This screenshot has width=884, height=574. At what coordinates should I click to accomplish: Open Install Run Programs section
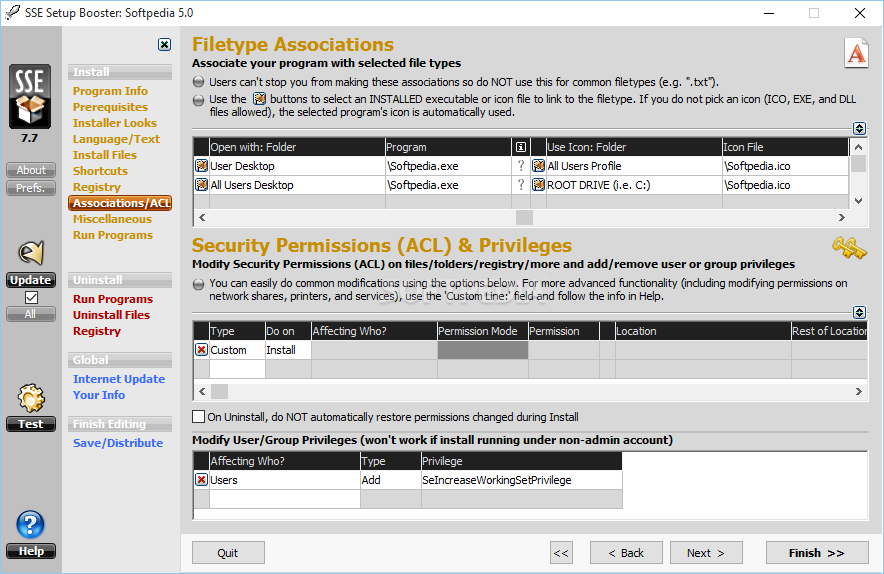[113, 235]
